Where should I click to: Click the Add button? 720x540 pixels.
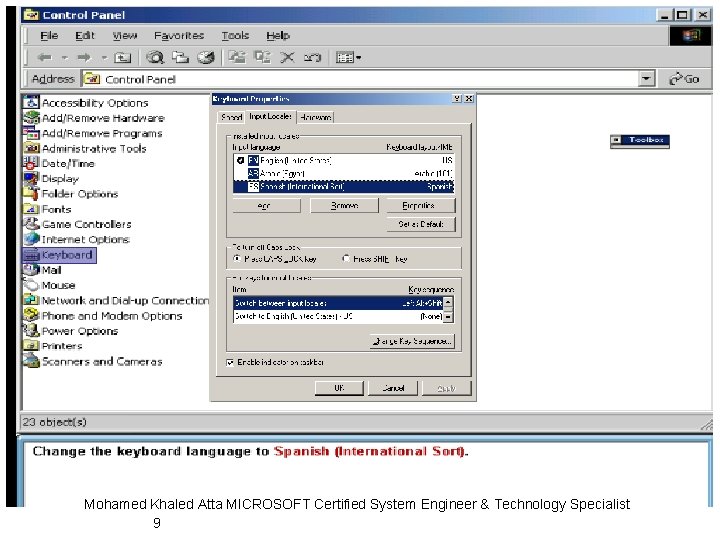tap(266, 206)
